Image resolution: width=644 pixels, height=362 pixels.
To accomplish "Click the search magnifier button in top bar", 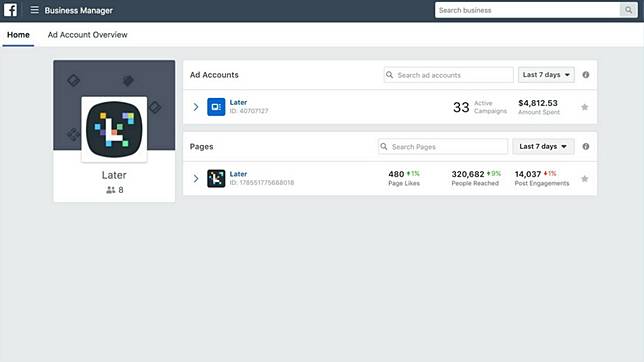I will click(x=628, y=10).
